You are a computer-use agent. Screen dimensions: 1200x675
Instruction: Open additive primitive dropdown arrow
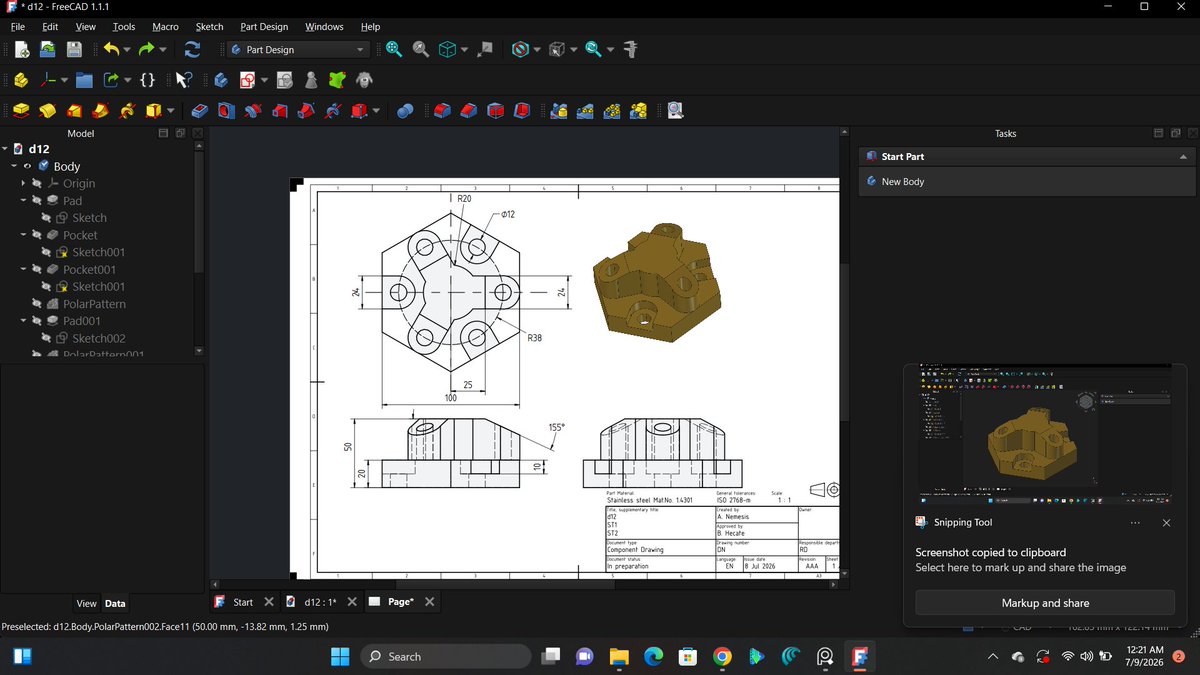tap(170, 111)
